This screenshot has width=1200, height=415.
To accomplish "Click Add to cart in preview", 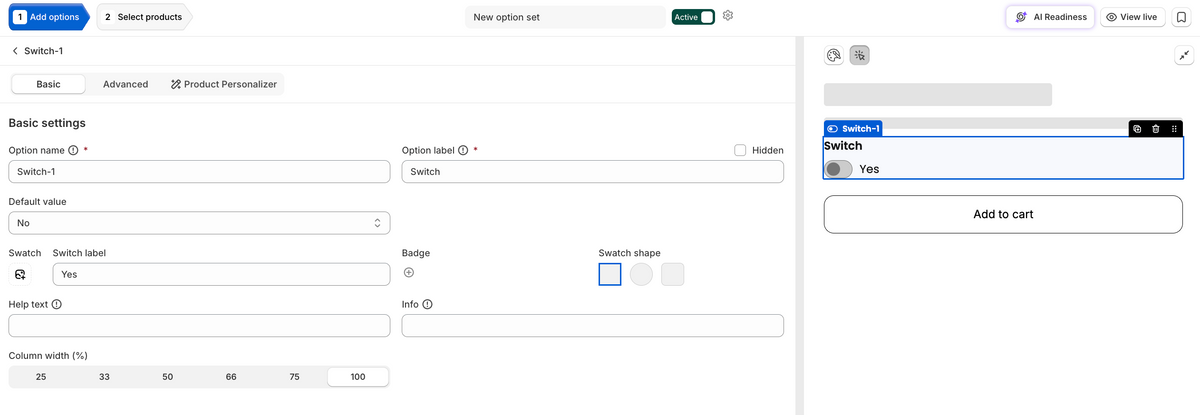I will tap(1003, 214).
